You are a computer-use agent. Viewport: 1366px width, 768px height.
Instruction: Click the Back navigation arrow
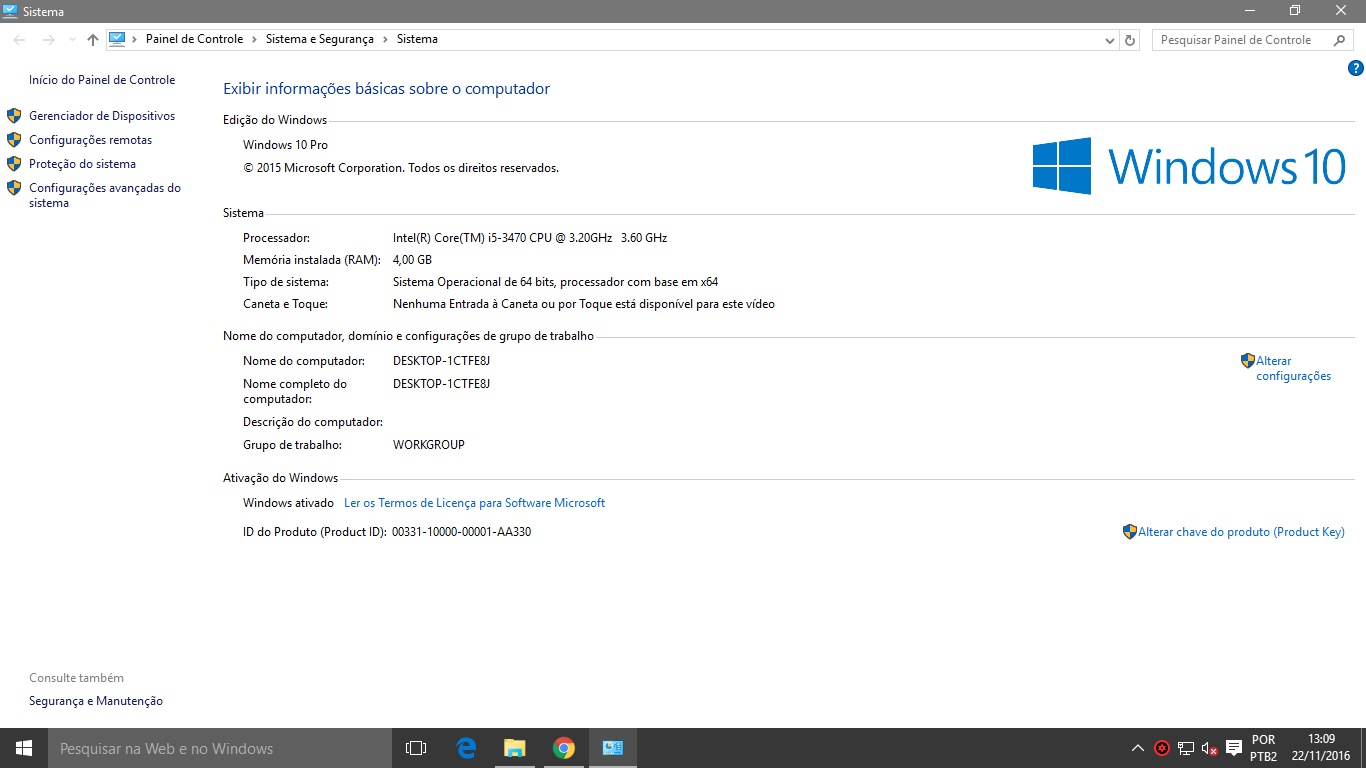click(x=20, y=40)
